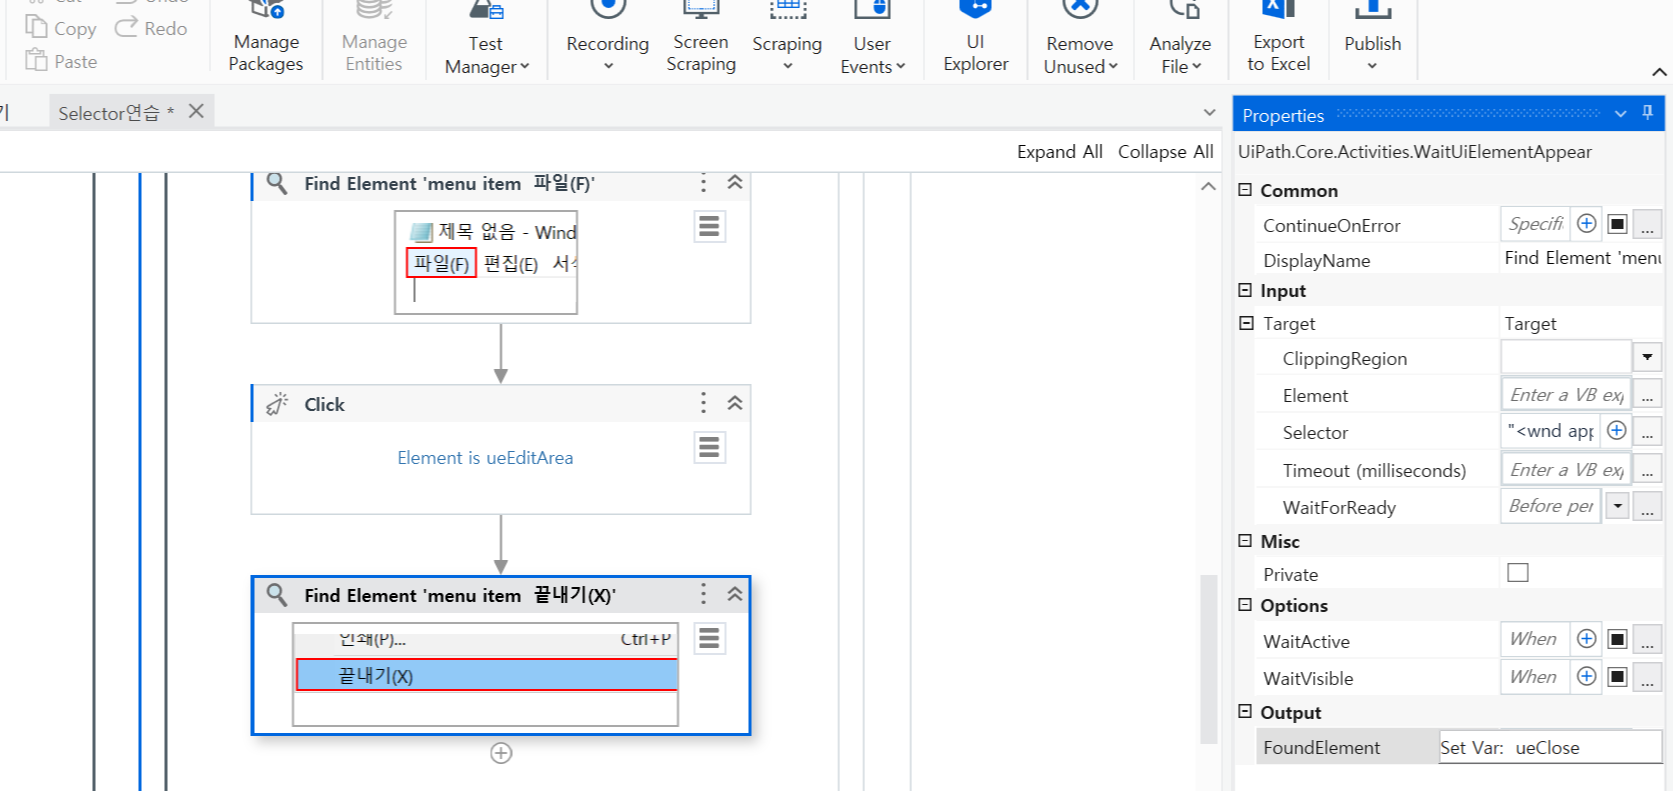Click Element is ueEditArea link

[x=485, y=458]
